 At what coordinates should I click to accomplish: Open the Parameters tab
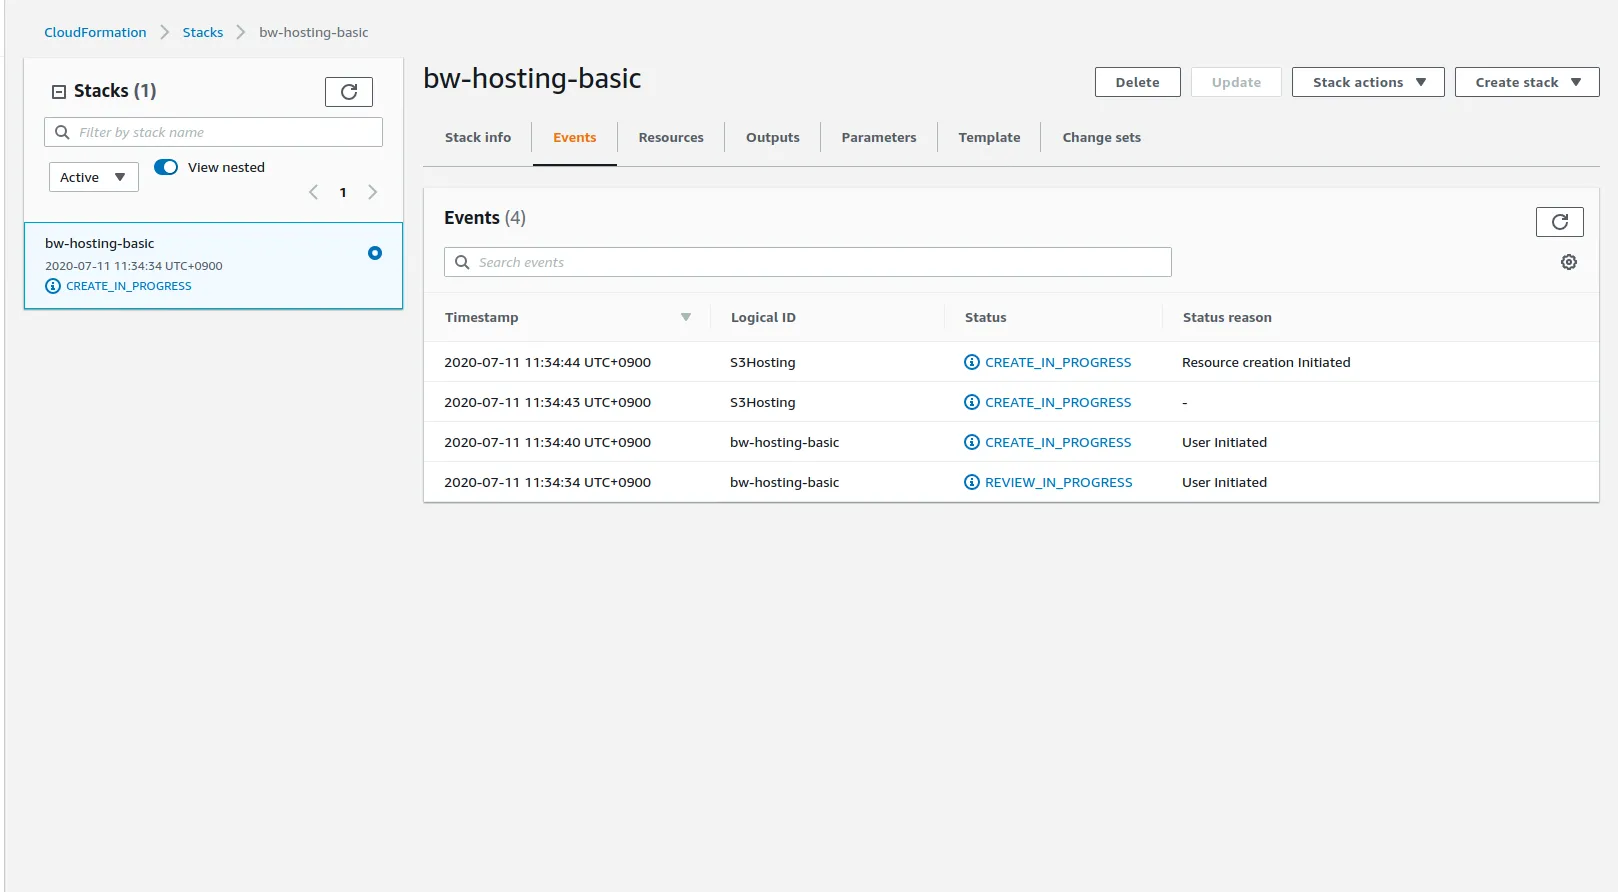(x=879, y=137)
